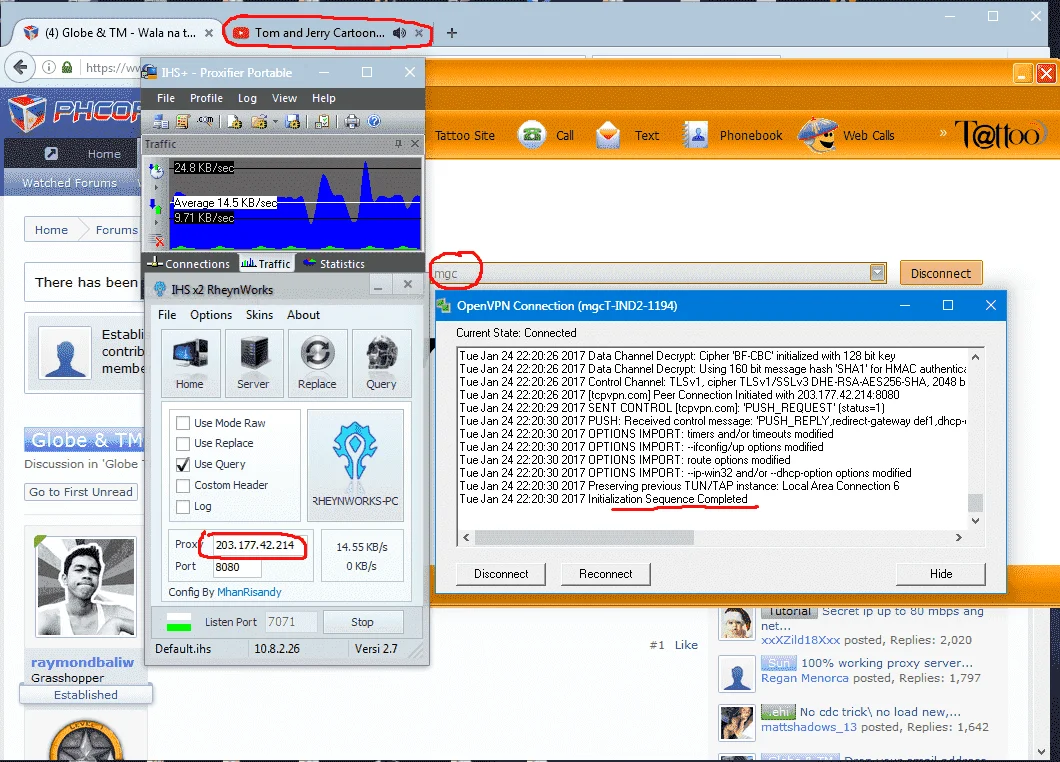Switch to Connections tab in Proxifier
The height and width of the screenshot is (762, 1060).
point(190,264)
